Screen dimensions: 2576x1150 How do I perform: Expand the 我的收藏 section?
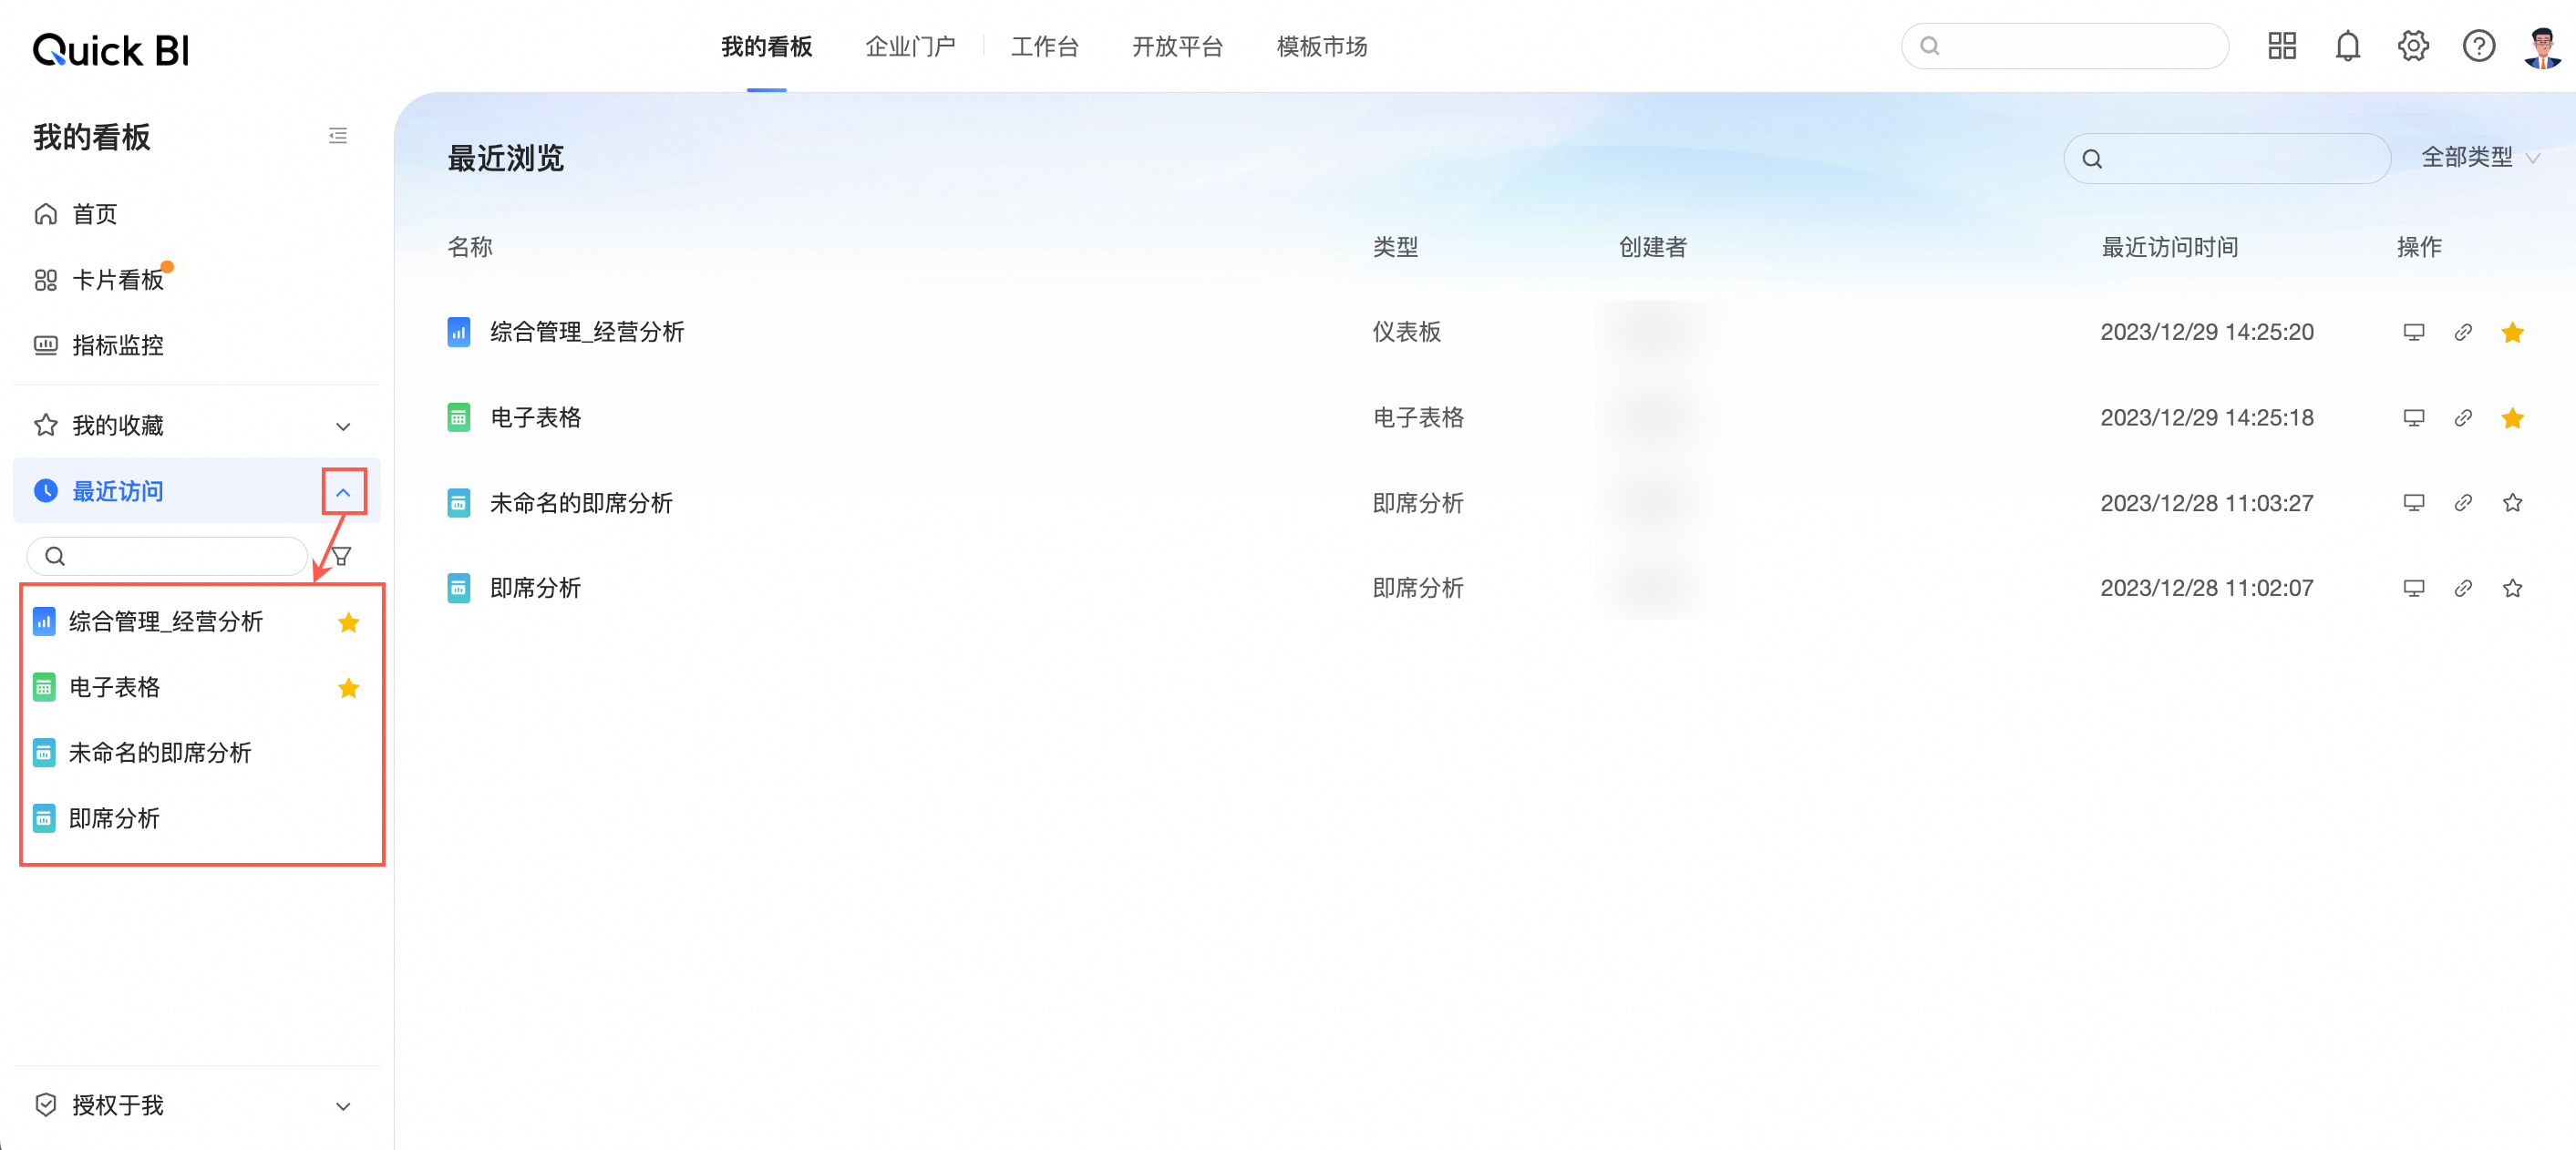tap(343, 427)
